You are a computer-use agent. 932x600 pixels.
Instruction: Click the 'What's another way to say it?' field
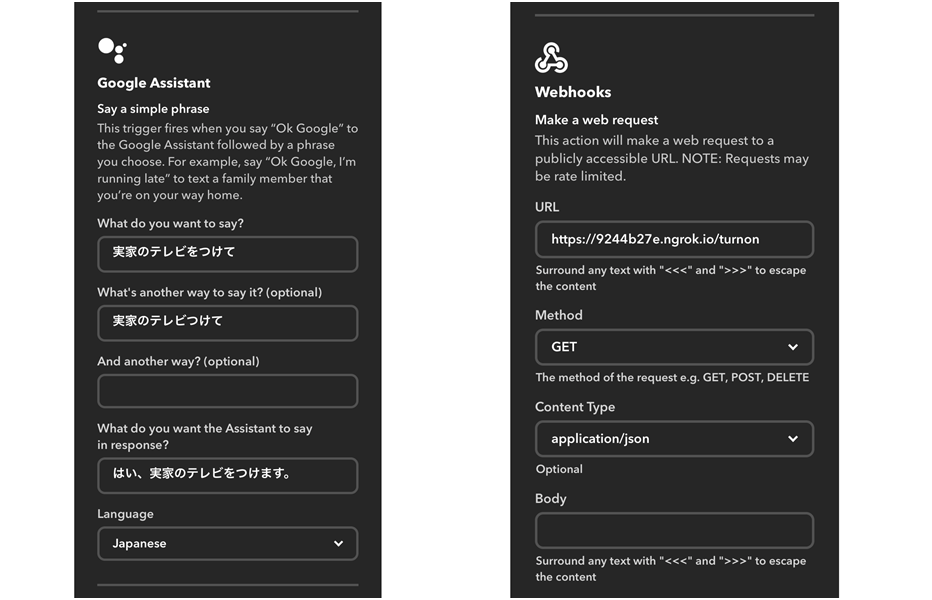pos(228,323)
